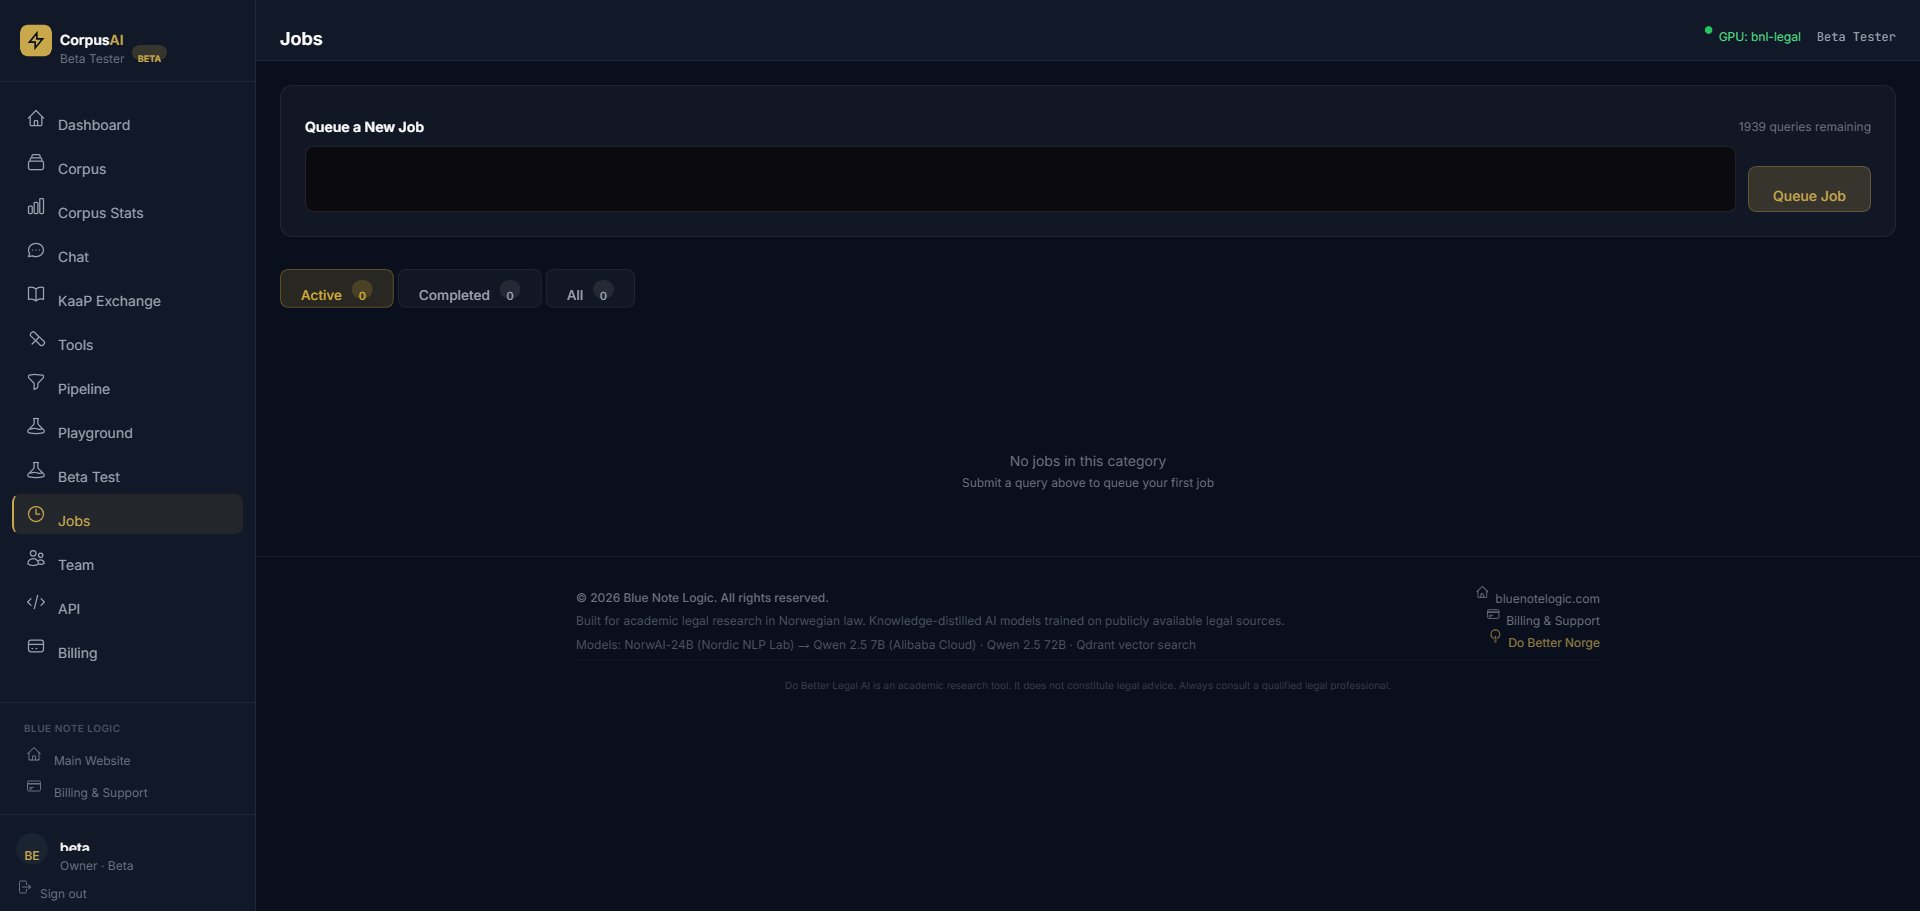Click the Pipeline funnel icon
Screen dimensions: 1920x911
(36, 383)
